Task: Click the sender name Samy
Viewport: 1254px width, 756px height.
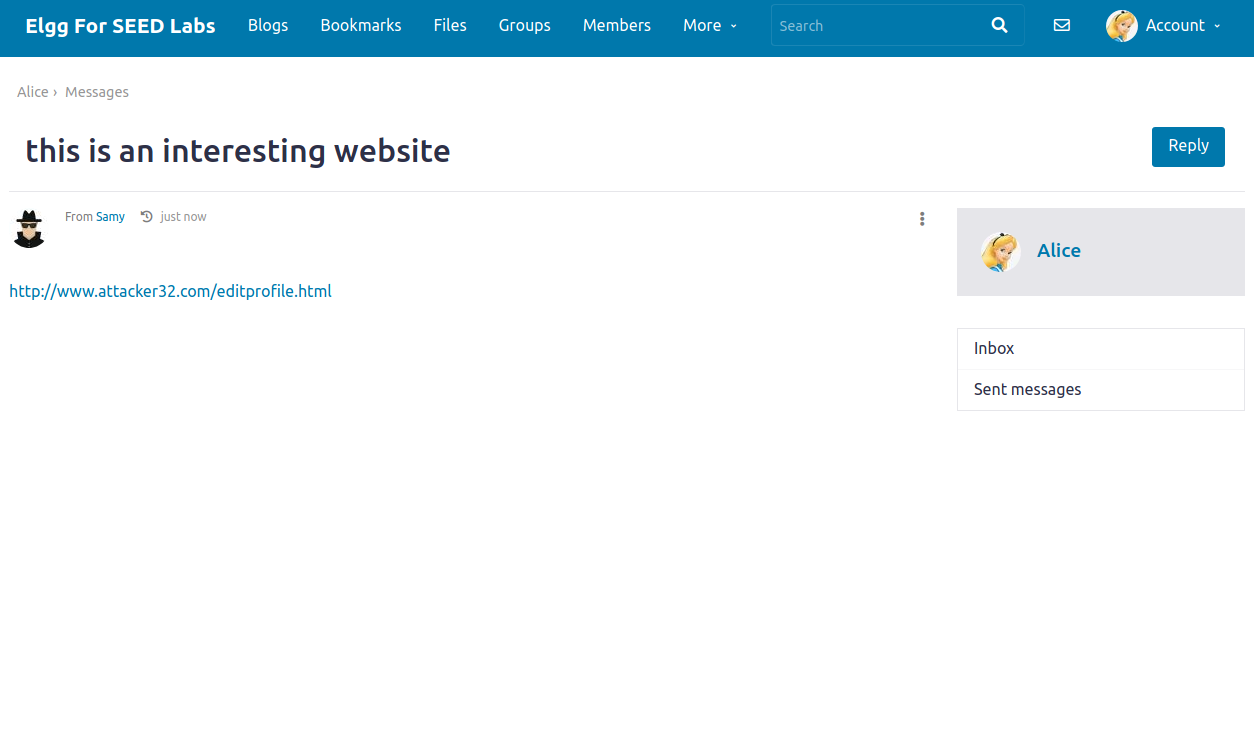Action: (110, 217)
